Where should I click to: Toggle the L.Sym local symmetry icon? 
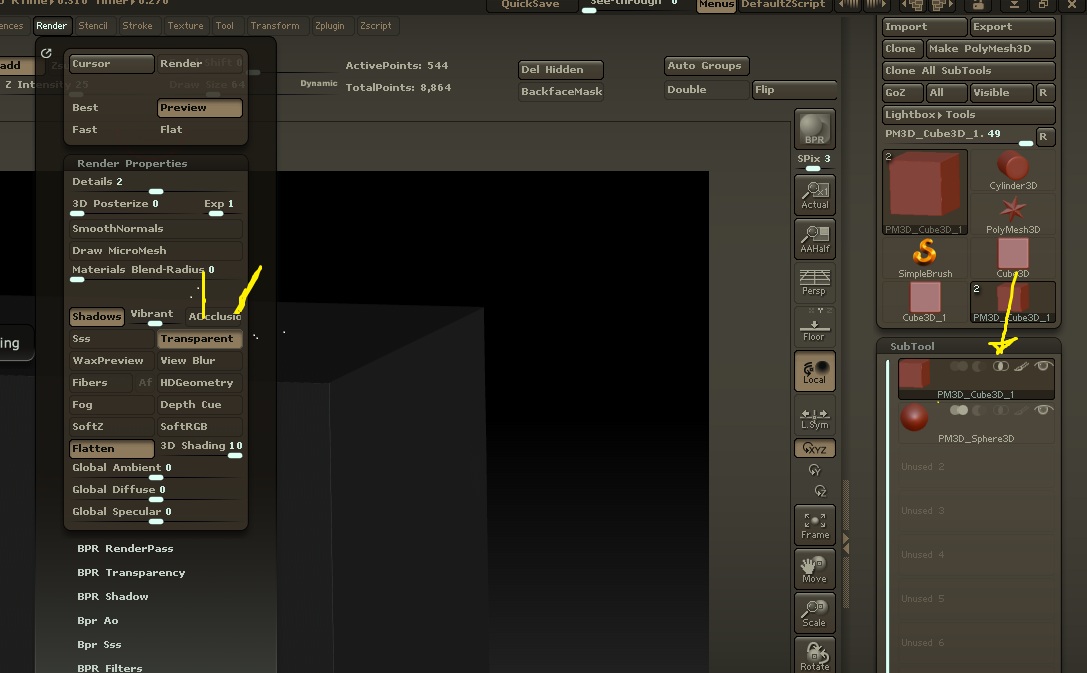click(815, 416)
